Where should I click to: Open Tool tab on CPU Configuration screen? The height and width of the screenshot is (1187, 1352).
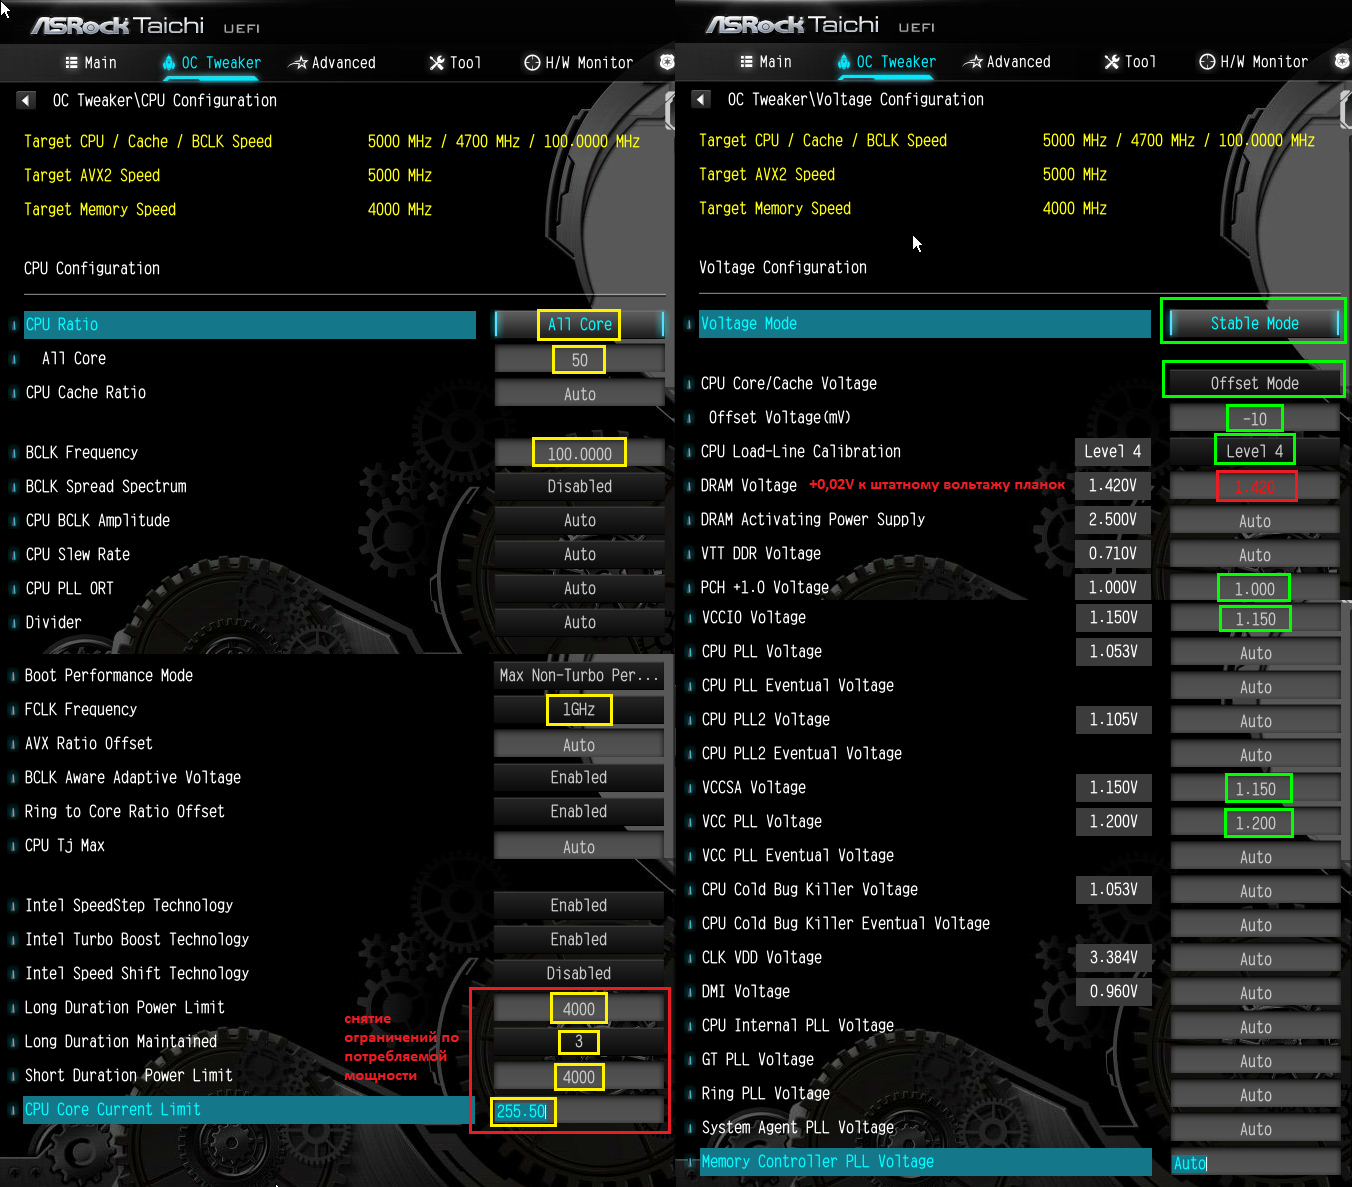pos(455,63)
